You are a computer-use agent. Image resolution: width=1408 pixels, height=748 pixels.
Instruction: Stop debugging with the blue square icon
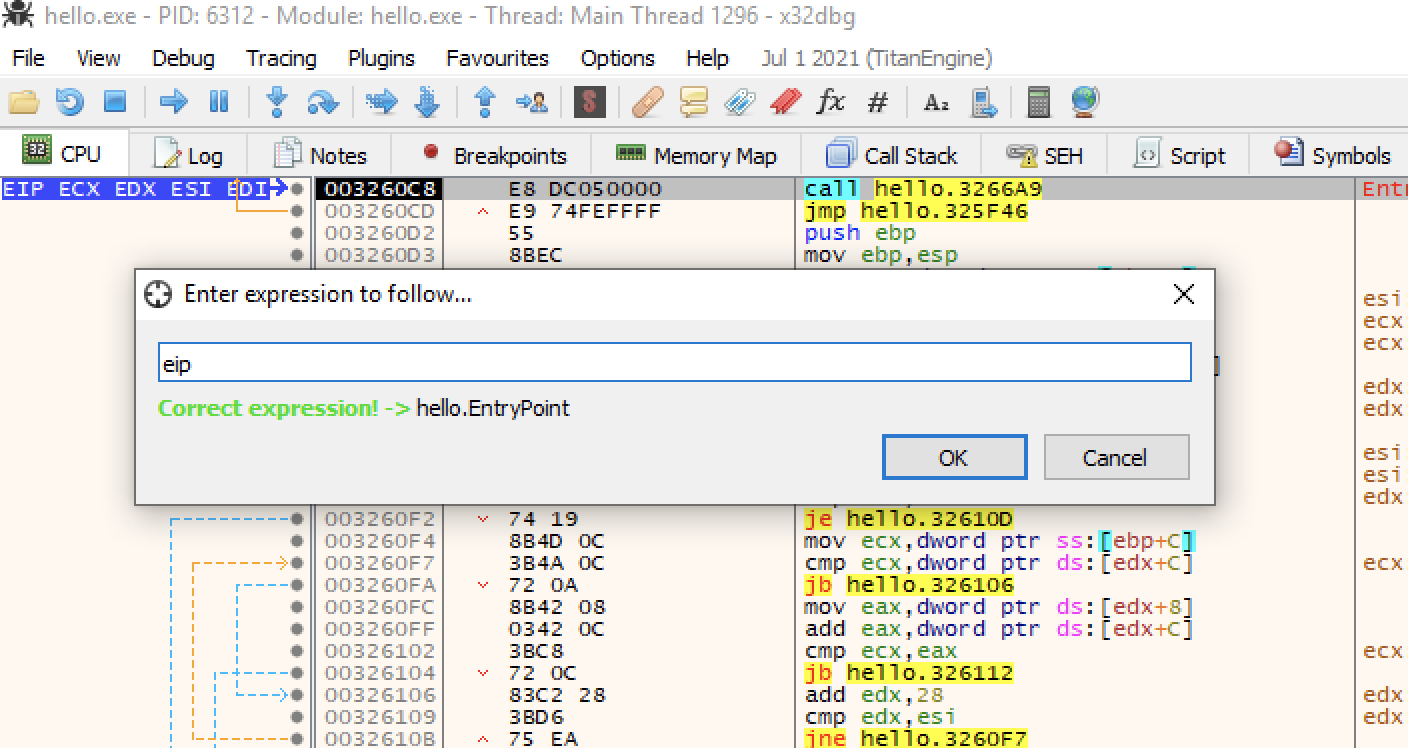[x=115, y=101]
